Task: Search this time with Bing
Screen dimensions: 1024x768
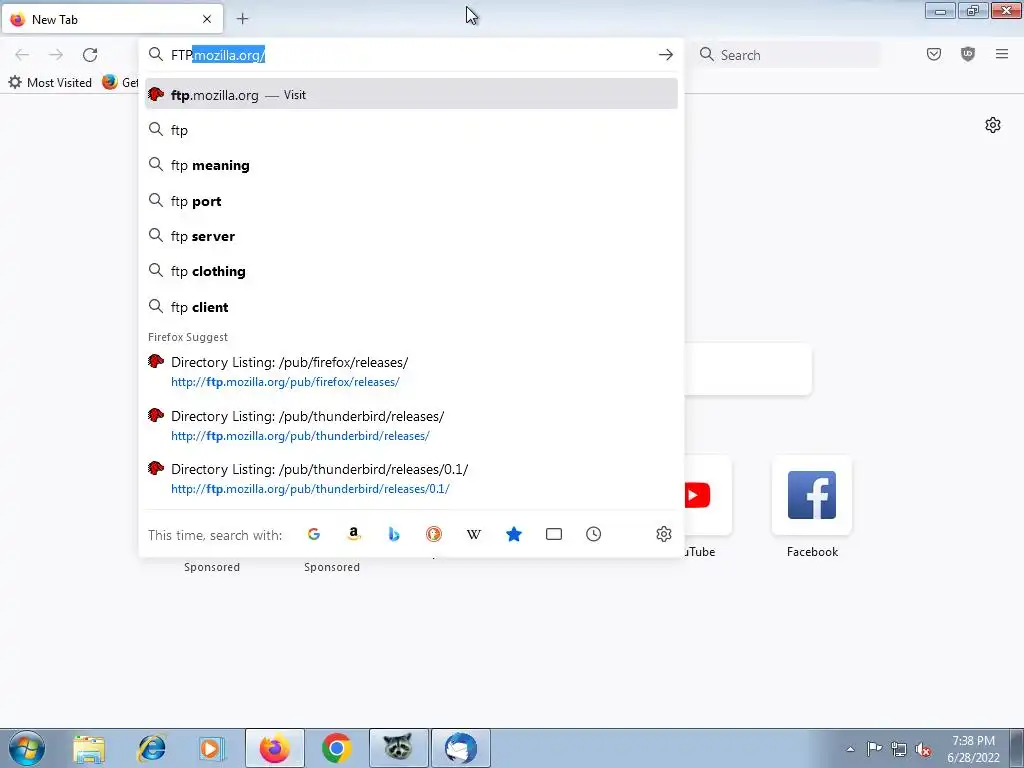Action: [394, 534]
